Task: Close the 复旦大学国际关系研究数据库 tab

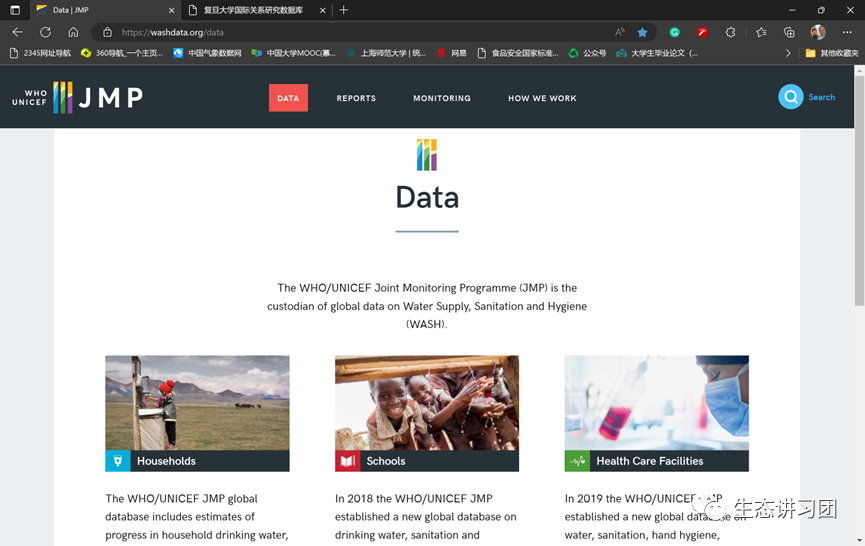Action: point(323,10)
